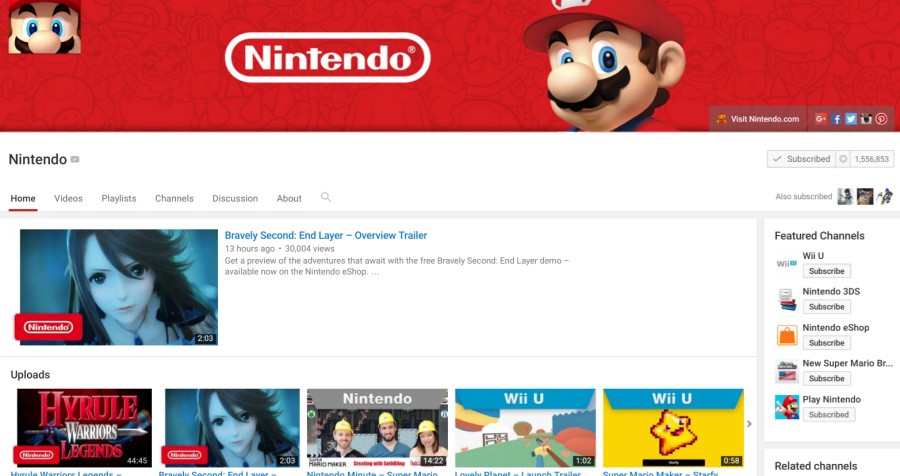Switch to the Home tab
Image resolution: width=900 pixels, height=476 pixels.
tap(23, 198)
